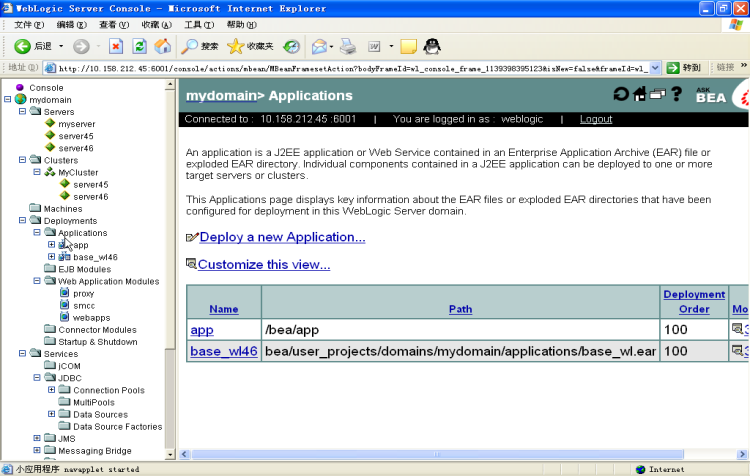
Task: Open the app link in the Name column
Action: pyautogui.click(x=202, y=330)
